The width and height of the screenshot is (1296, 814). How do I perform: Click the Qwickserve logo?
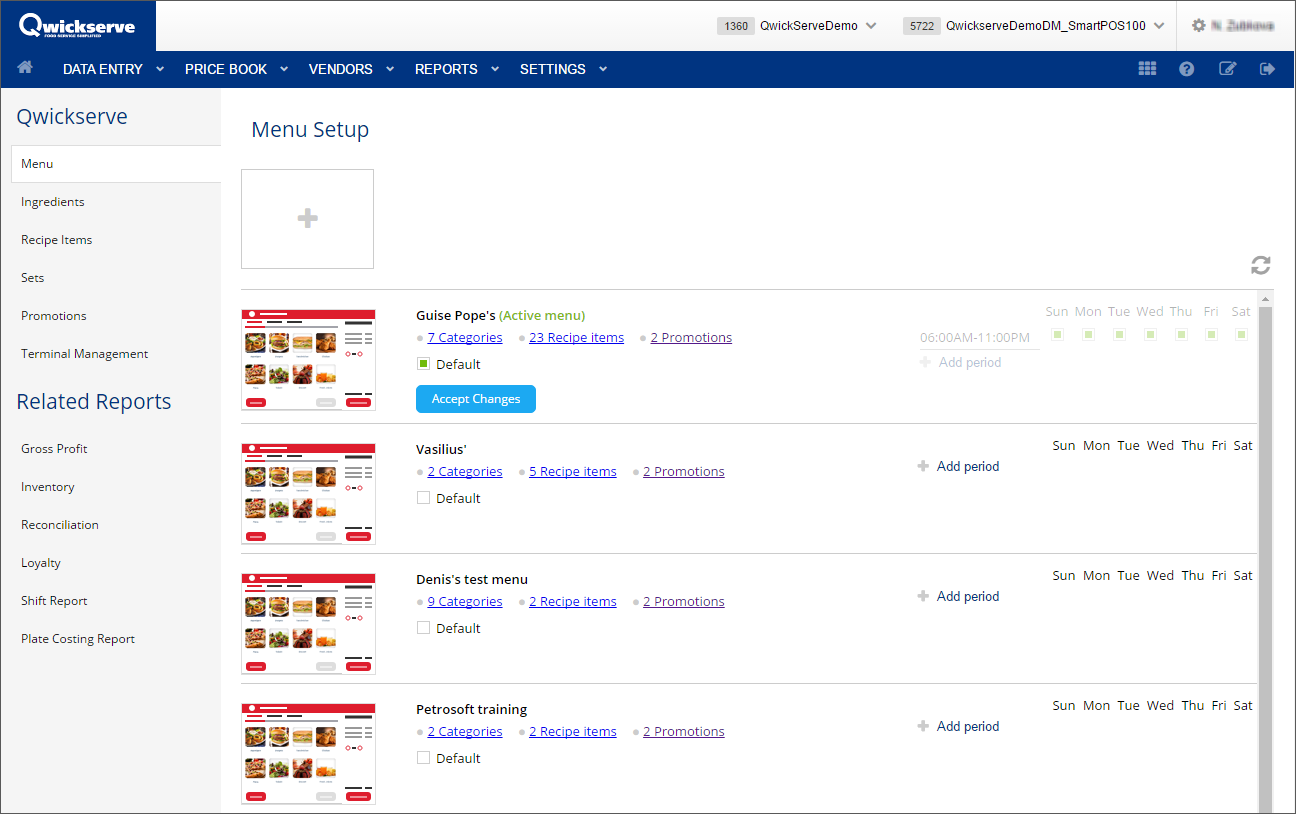coord(77,26)
